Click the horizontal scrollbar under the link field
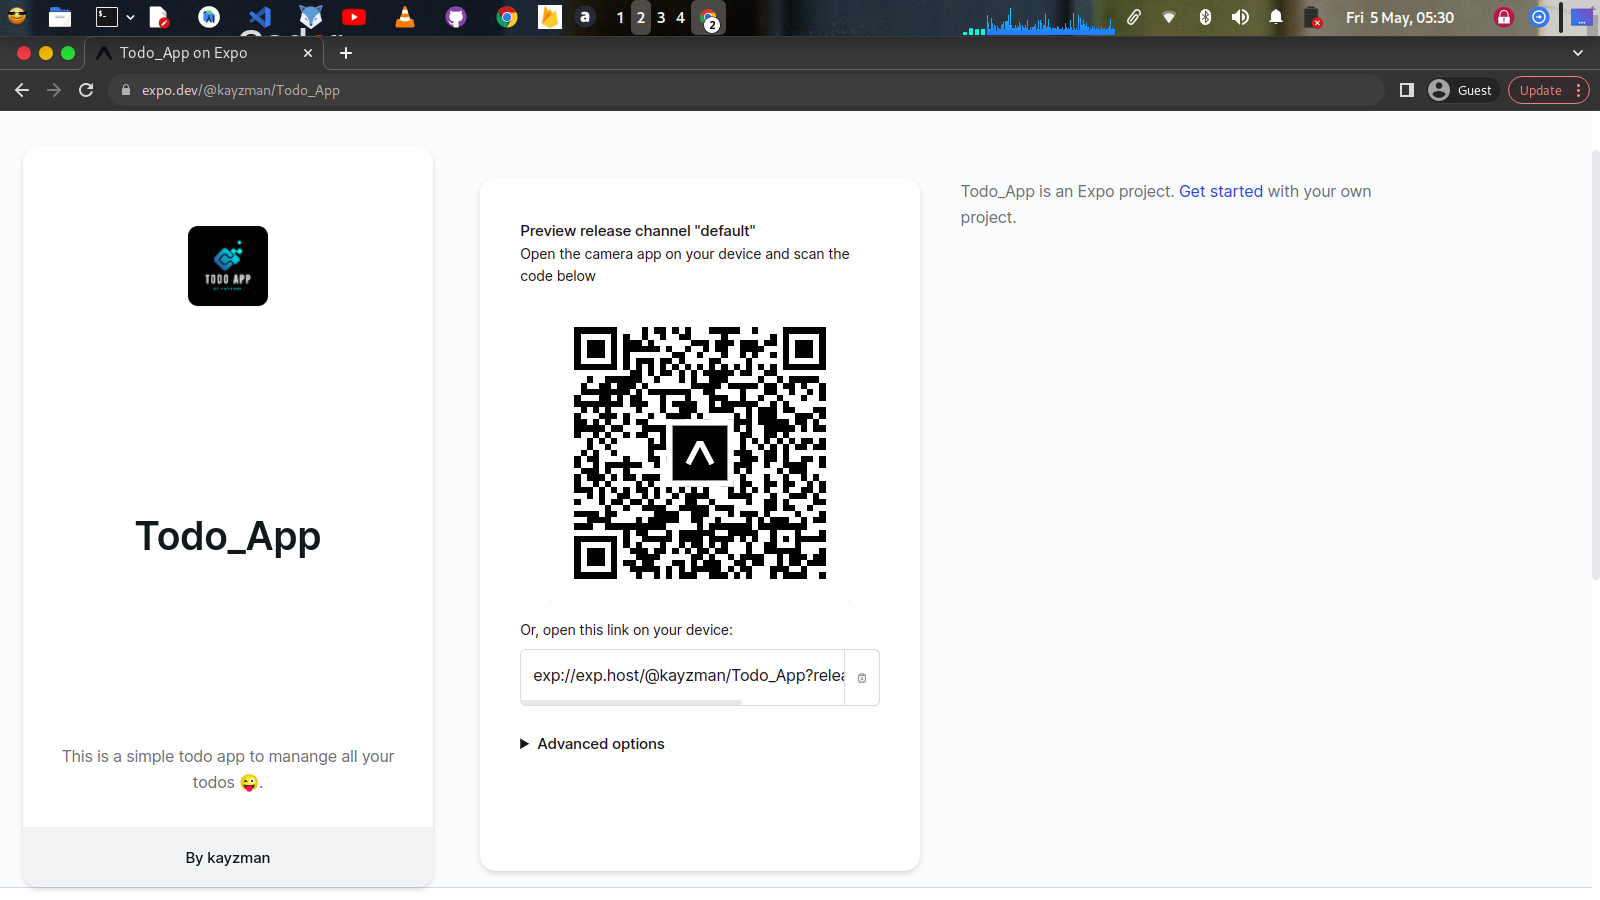This screenshot has width=1600, height=900. 632,703
